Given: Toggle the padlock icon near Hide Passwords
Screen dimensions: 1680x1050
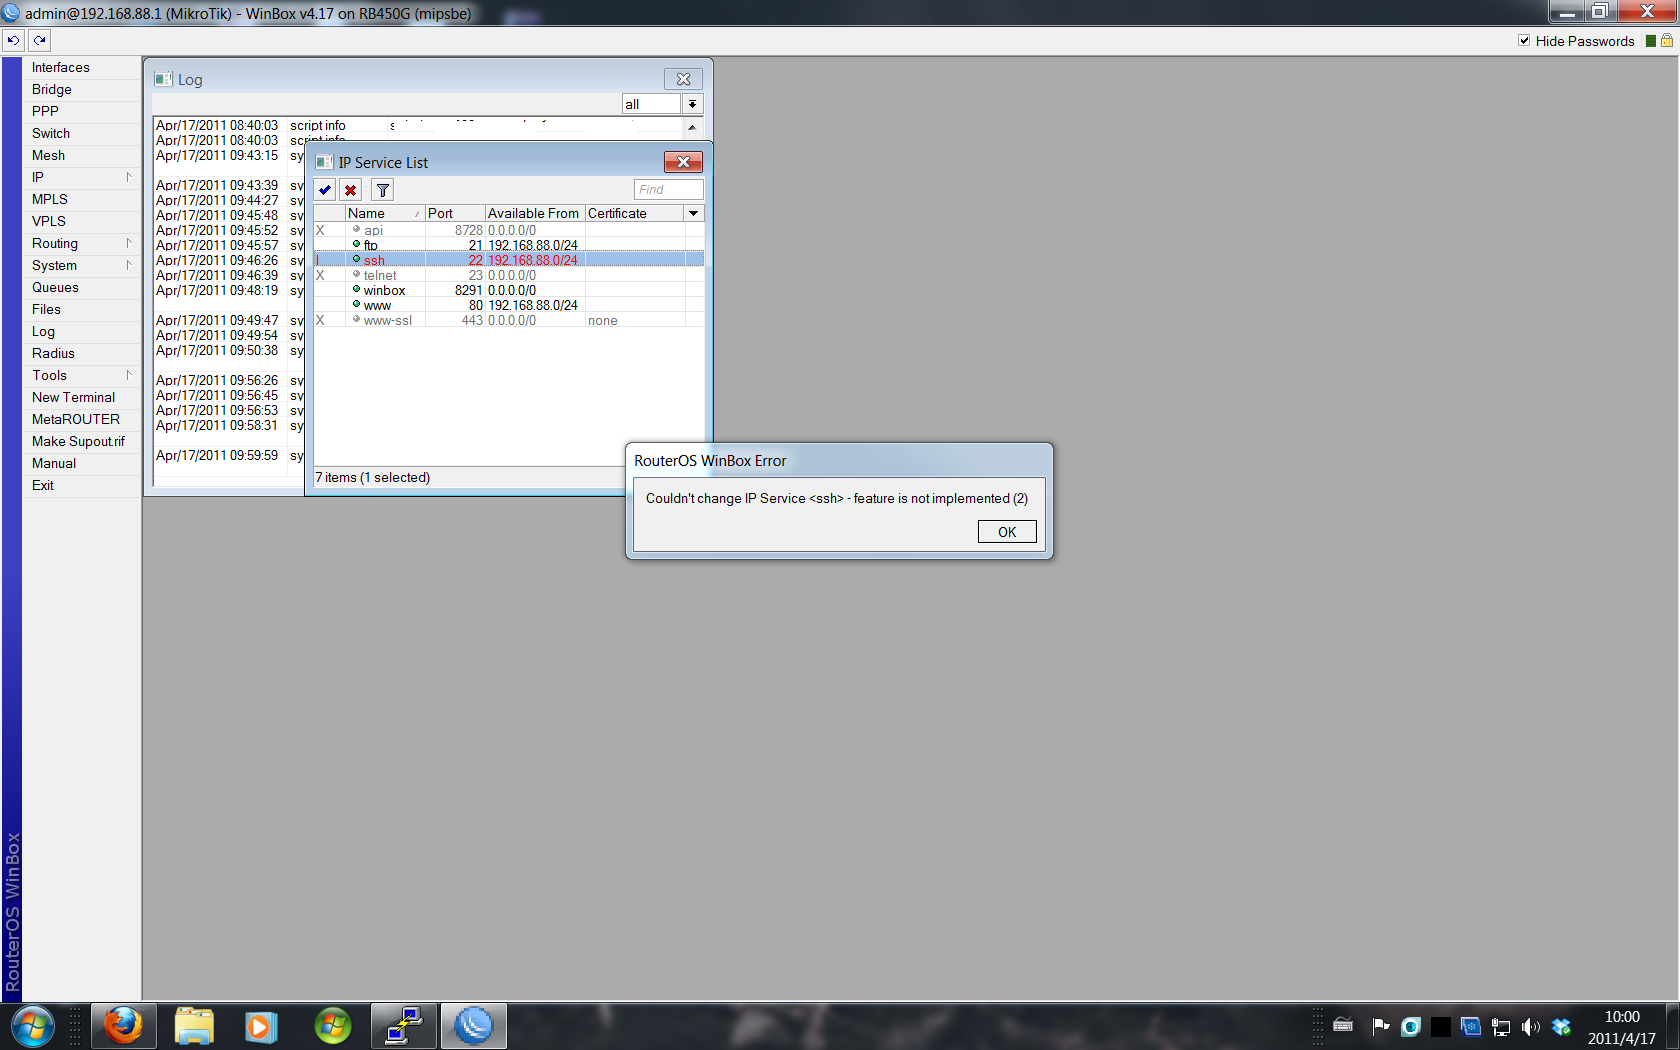Looking at the screenshot, I should [x=1666, y=41].
